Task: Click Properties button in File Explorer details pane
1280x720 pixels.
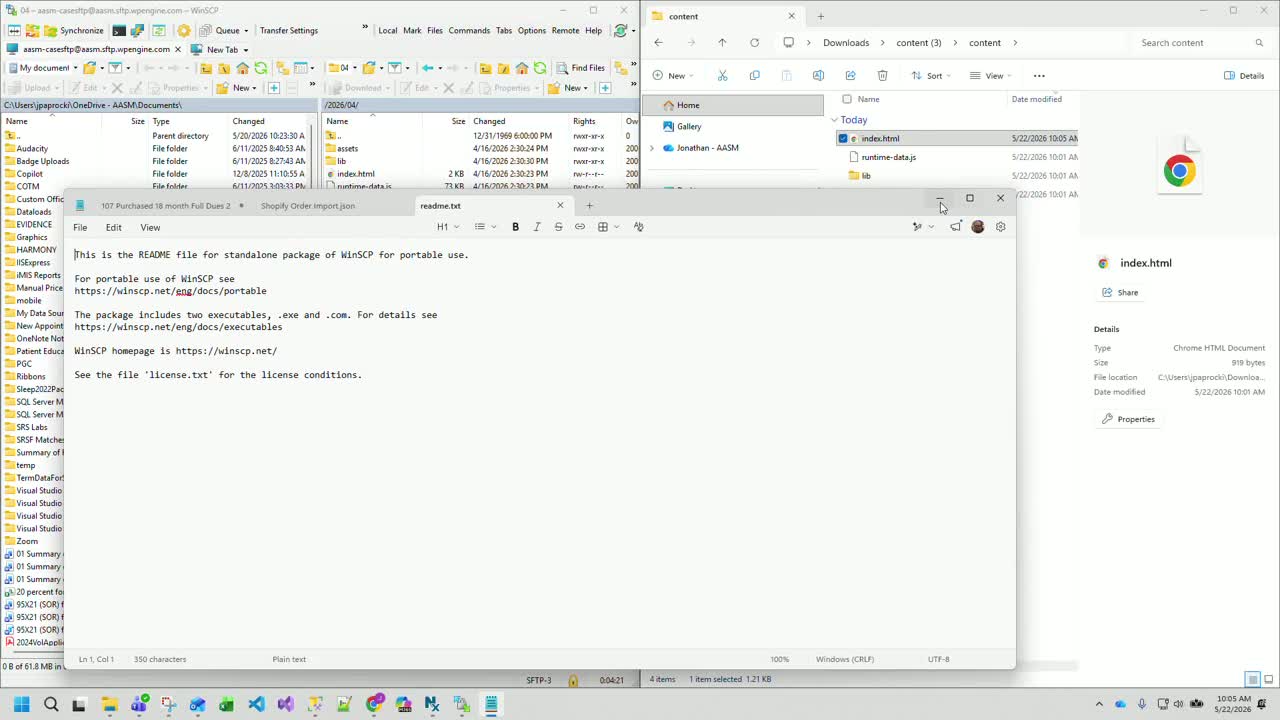Action: coord(1128,419)
